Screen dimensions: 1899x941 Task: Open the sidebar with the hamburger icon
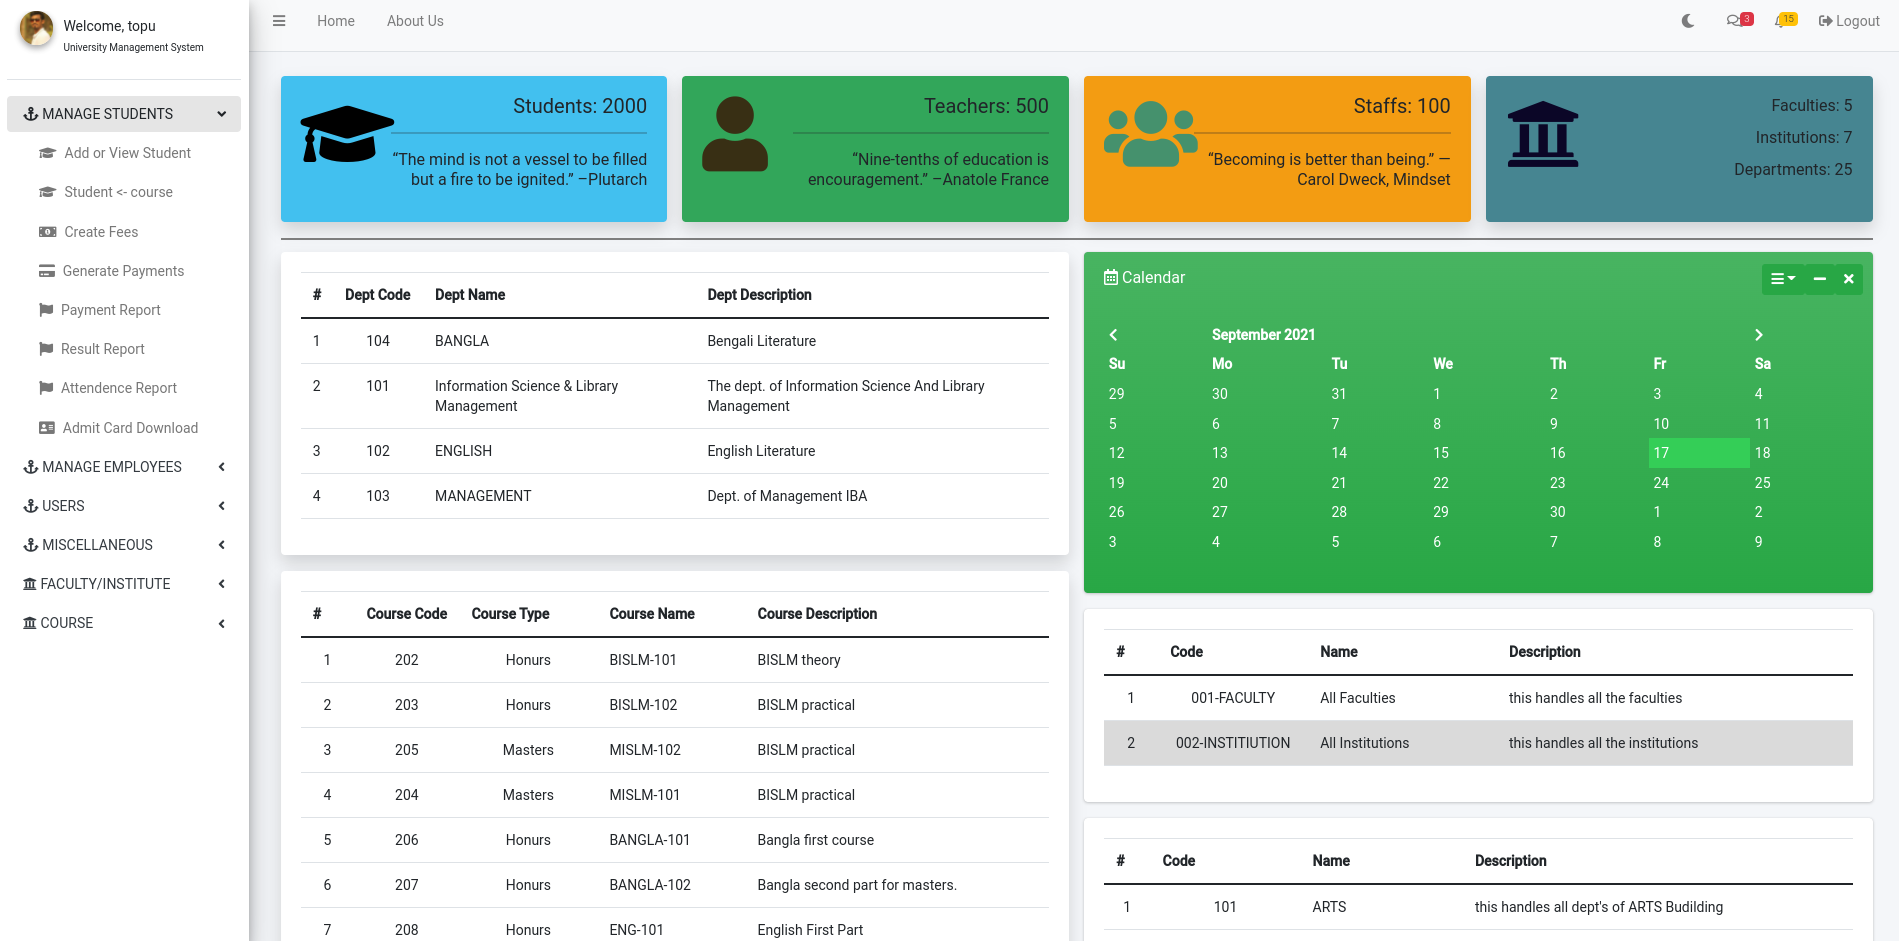(279, 20)
